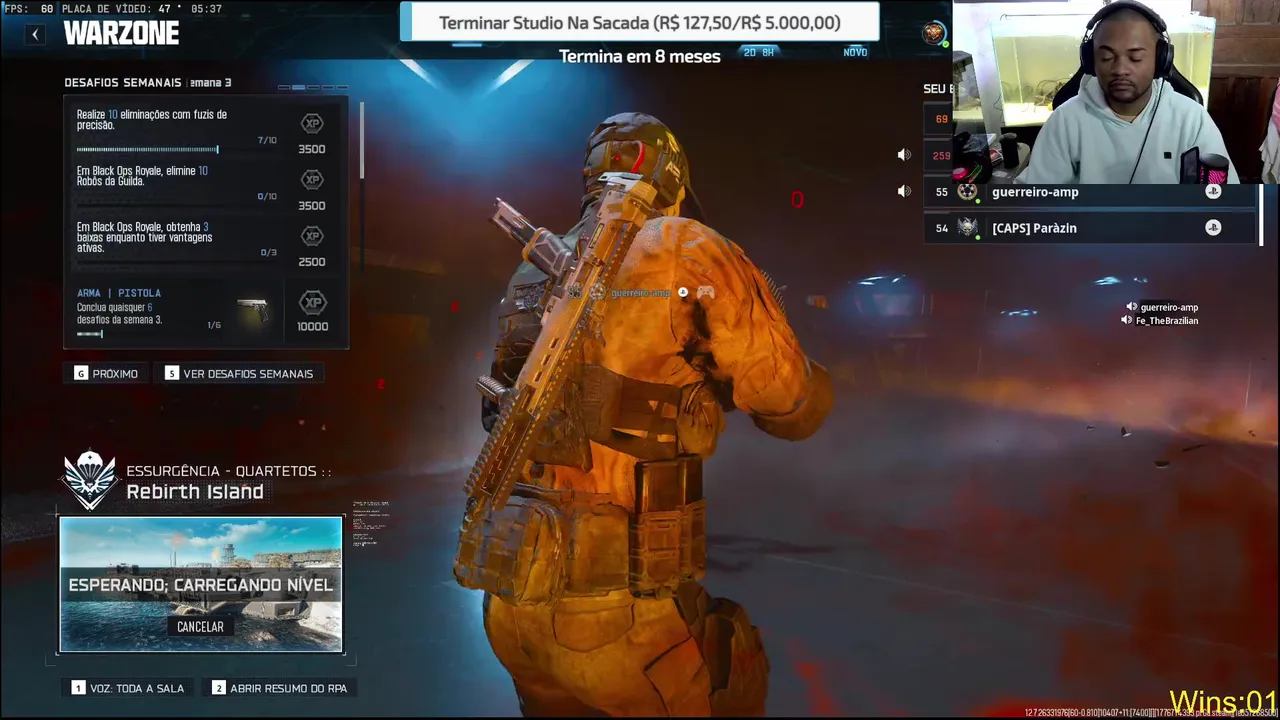Click 'elimine 10 Robôs da Guilda' challenge text

(x=142, y=176)
